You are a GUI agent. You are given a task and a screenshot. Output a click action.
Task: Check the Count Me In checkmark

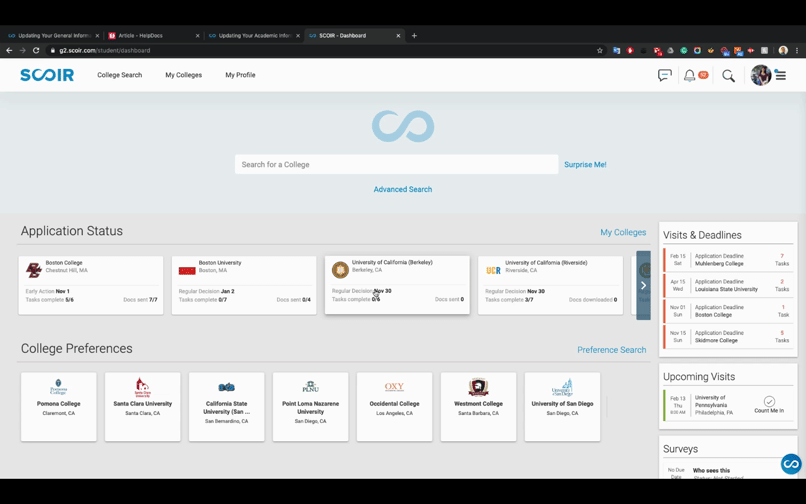coord(769,401)
